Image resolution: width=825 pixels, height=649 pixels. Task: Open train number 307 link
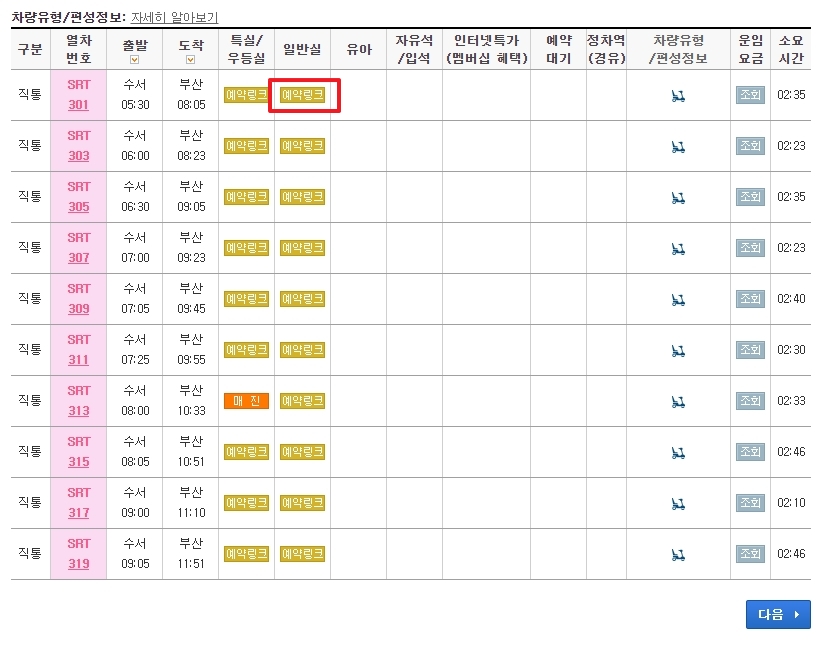78,258
